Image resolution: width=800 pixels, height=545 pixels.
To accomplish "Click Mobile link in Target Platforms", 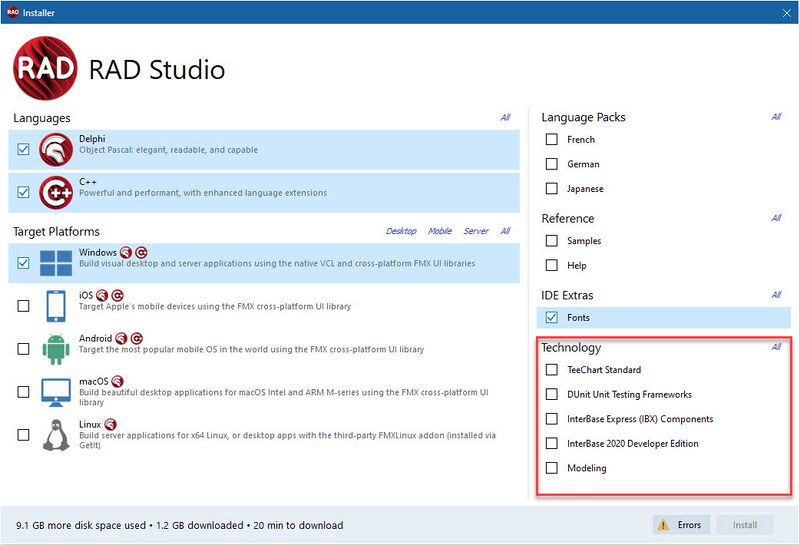I will click(x=440, y=231).
